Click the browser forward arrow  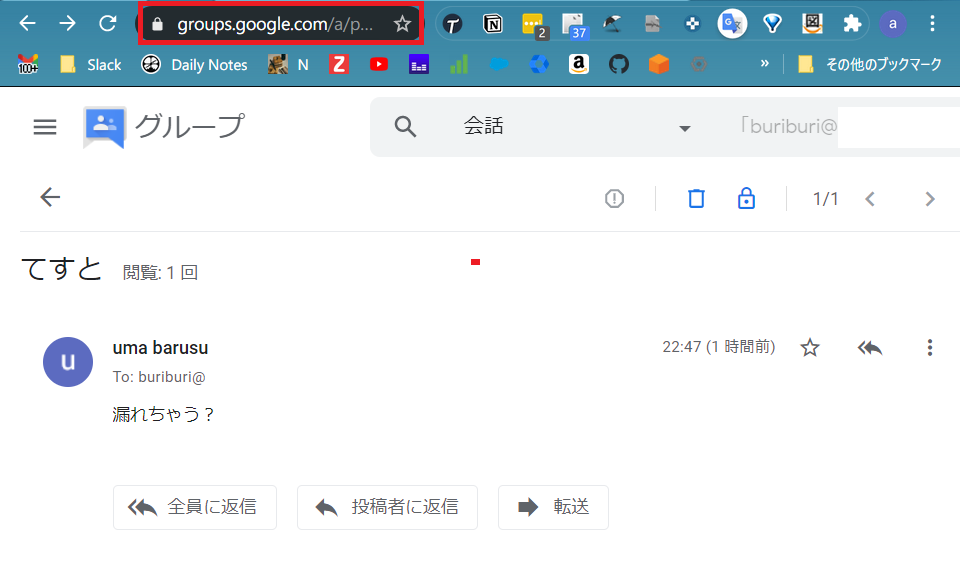67,24
